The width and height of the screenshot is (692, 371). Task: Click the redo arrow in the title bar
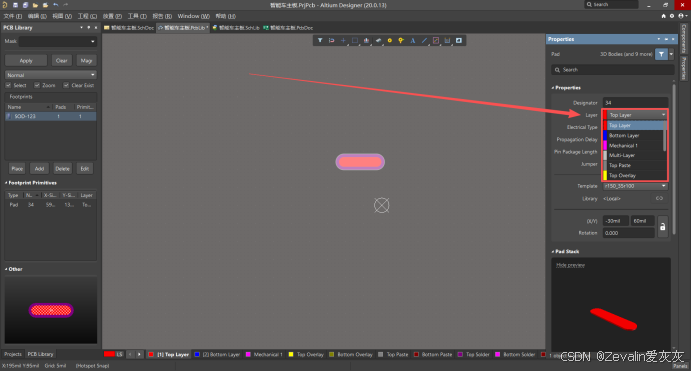click(66, 5)
